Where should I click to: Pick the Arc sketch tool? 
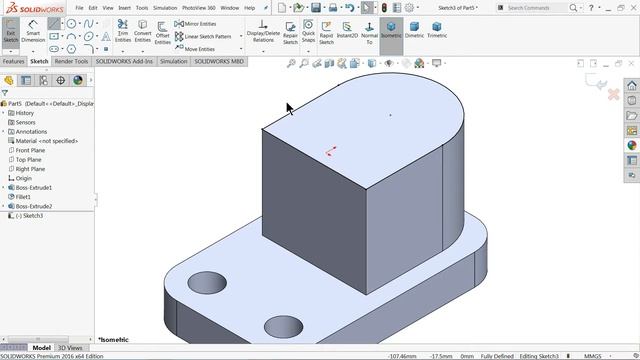click(71, 36)
